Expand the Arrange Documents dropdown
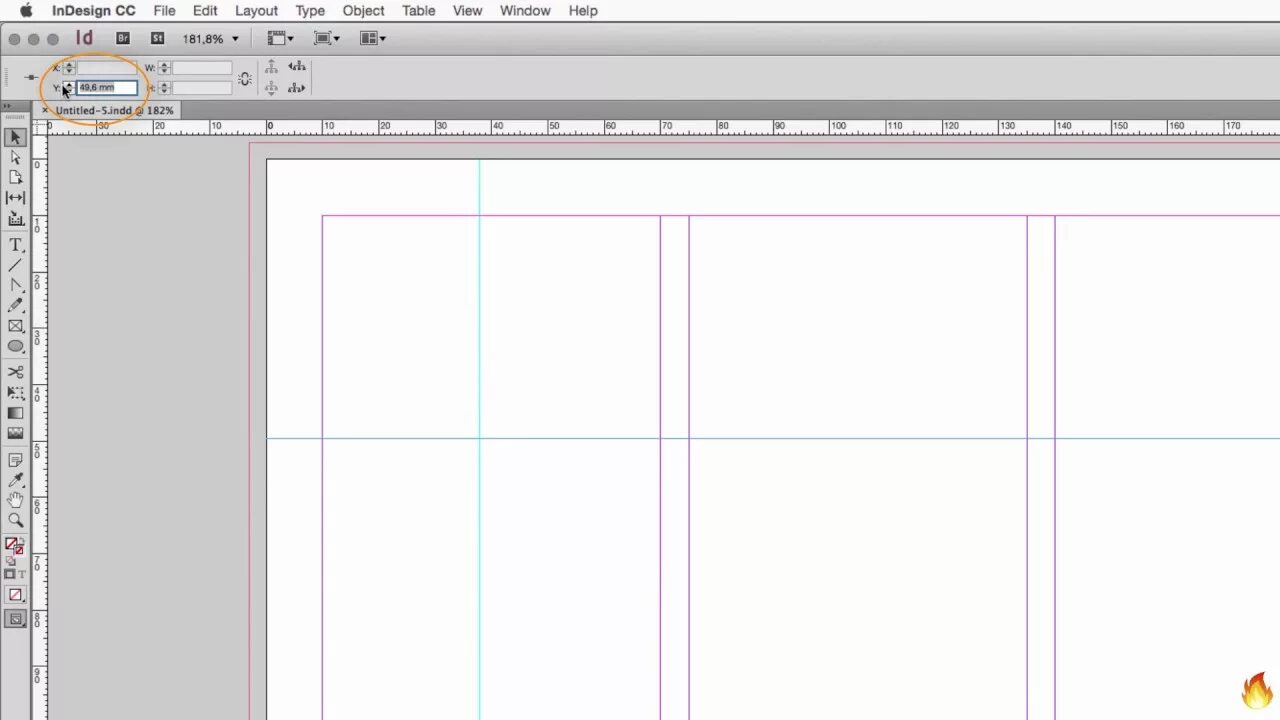 373,38
